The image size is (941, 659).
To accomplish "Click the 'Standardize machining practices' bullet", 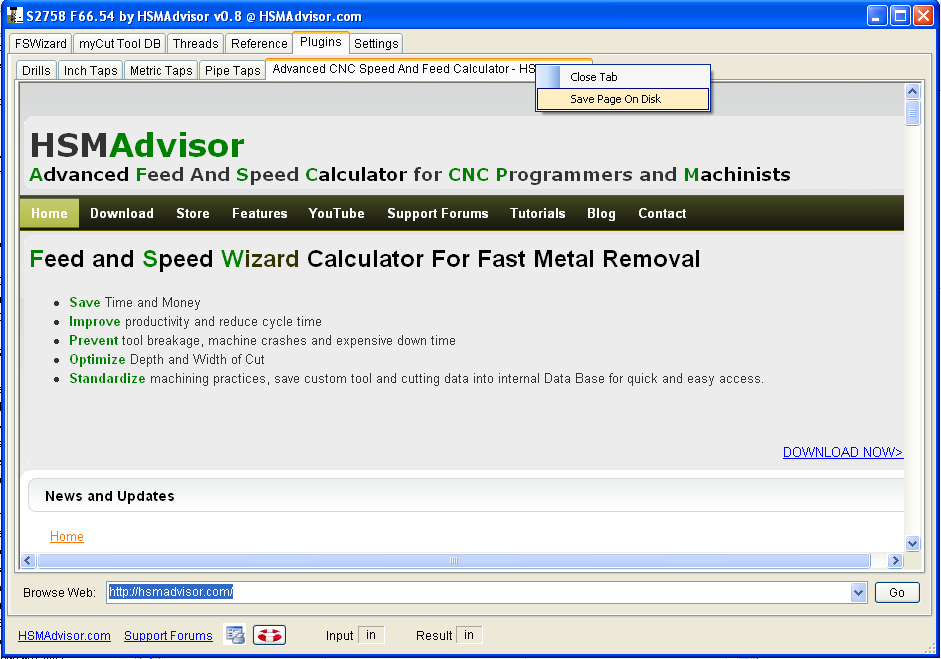I will pos(416,379).
